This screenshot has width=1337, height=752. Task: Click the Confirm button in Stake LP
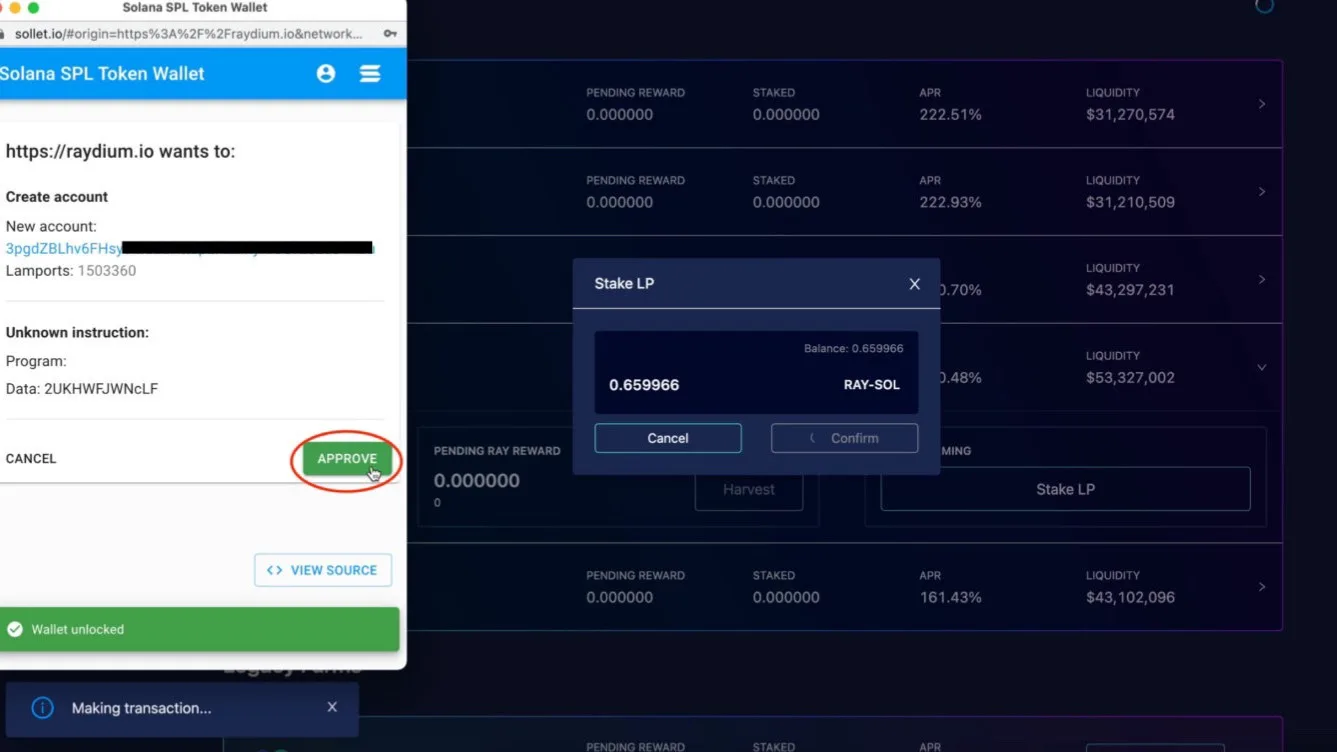tap(844, 438)
